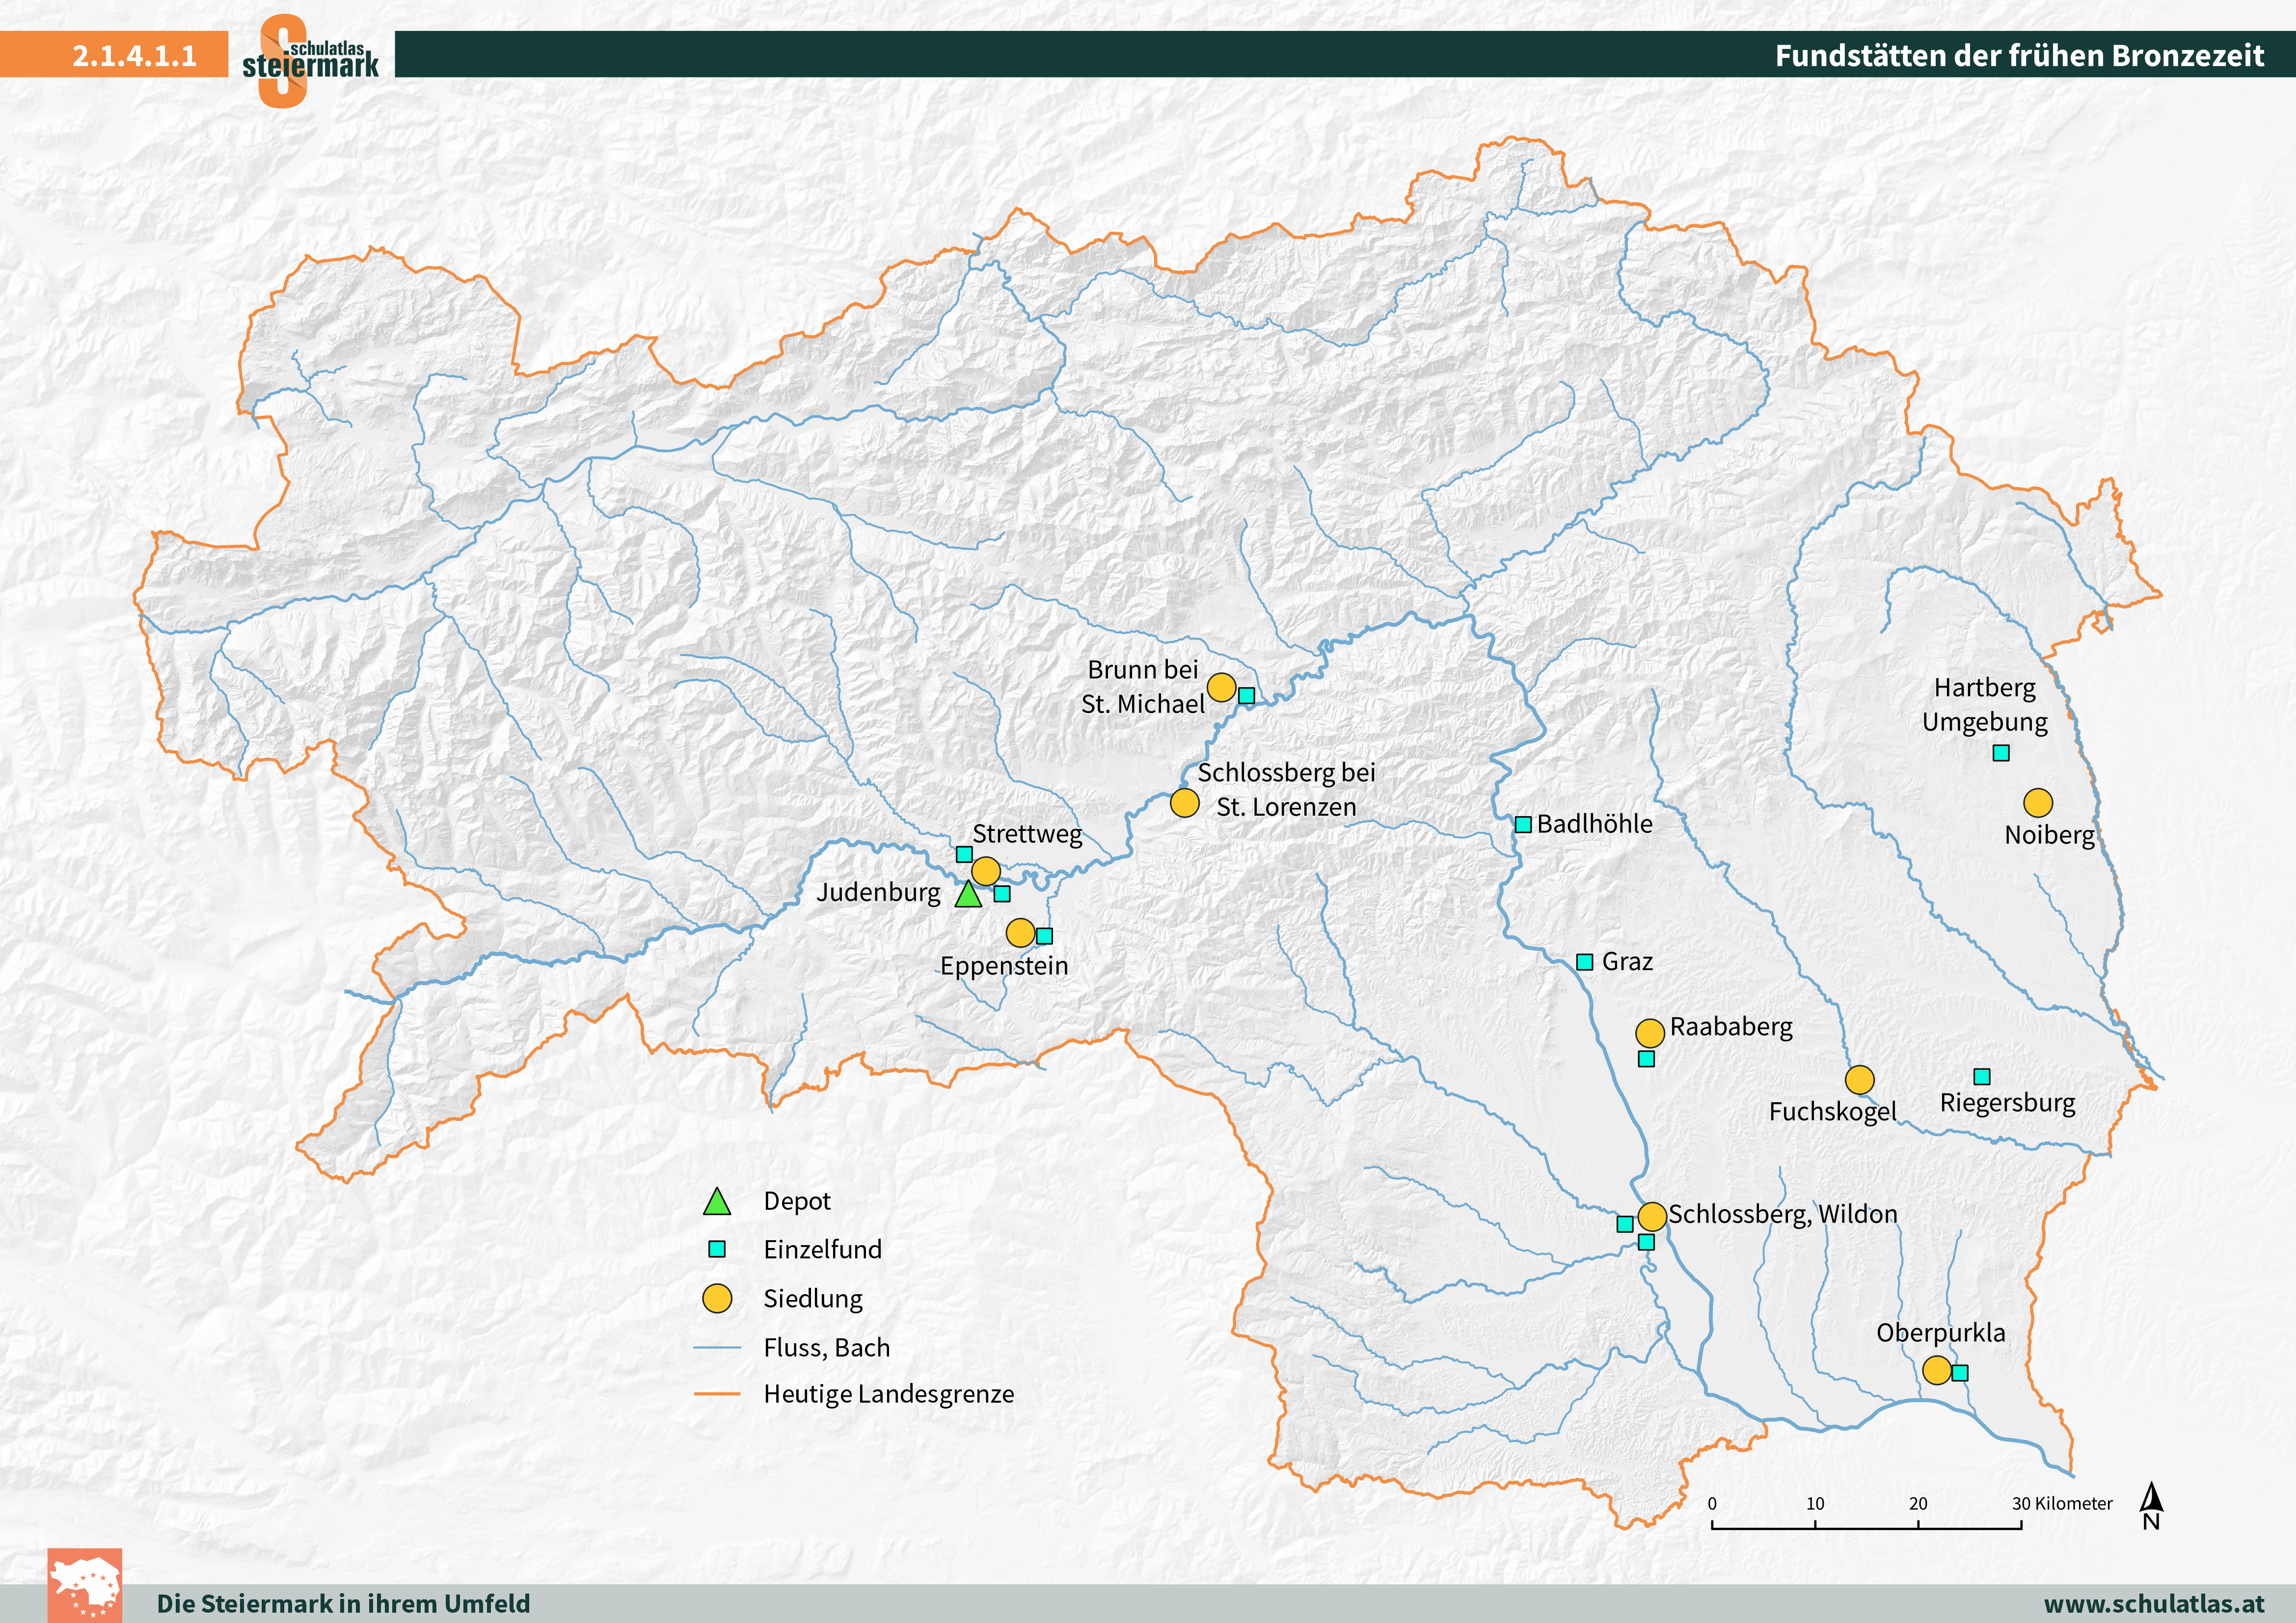This screenshot has width=2296, height=1623.
Task: Click the orange Heutige Landesgrenze legend line
Action: 717,1393
